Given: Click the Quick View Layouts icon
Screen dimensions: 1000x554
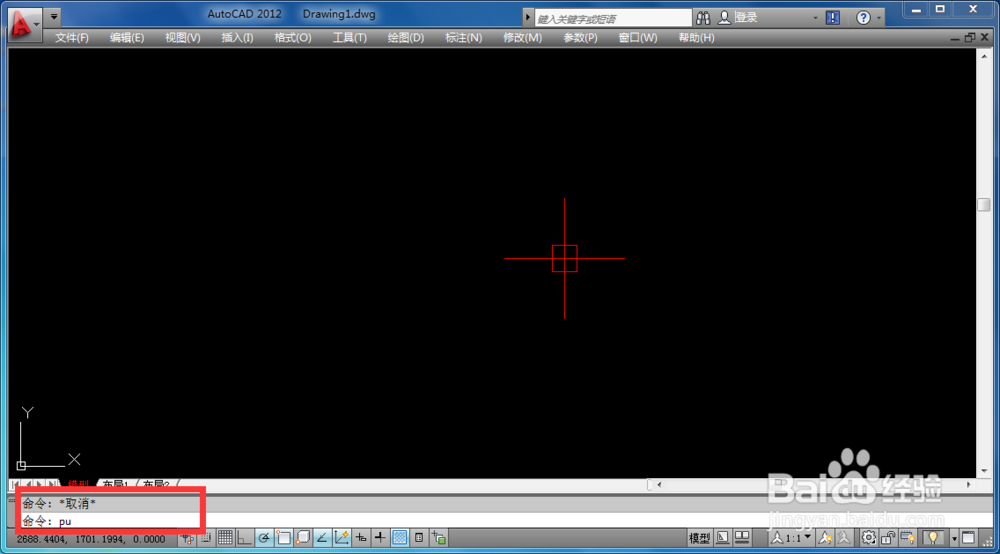Looking at the screenshot, I should pos(723,538).
